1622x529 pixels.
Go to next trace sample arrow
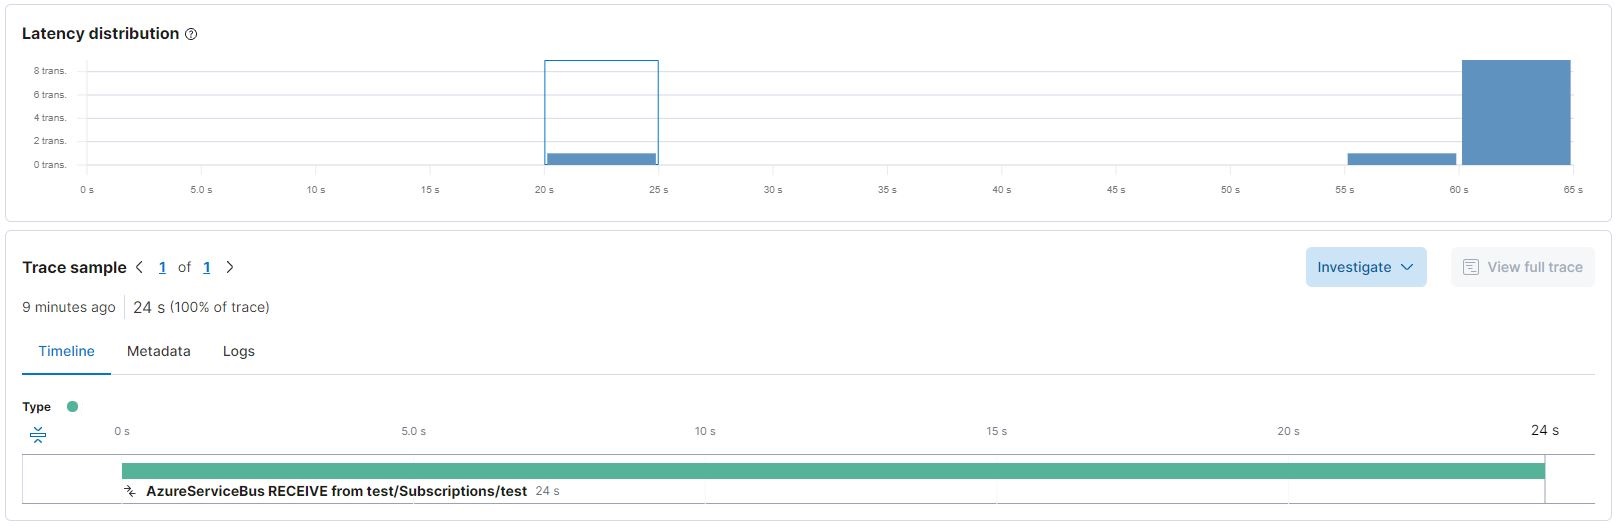click(230, 267)
